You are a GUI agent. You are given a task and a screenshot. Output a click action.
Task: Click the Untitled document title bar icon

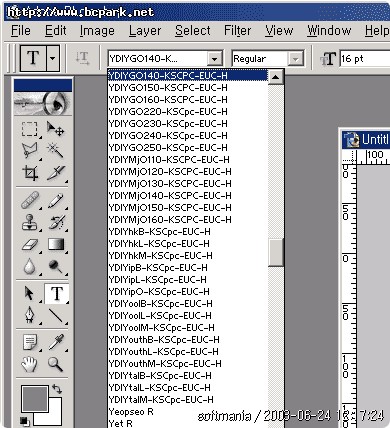(x=351, y=139)
